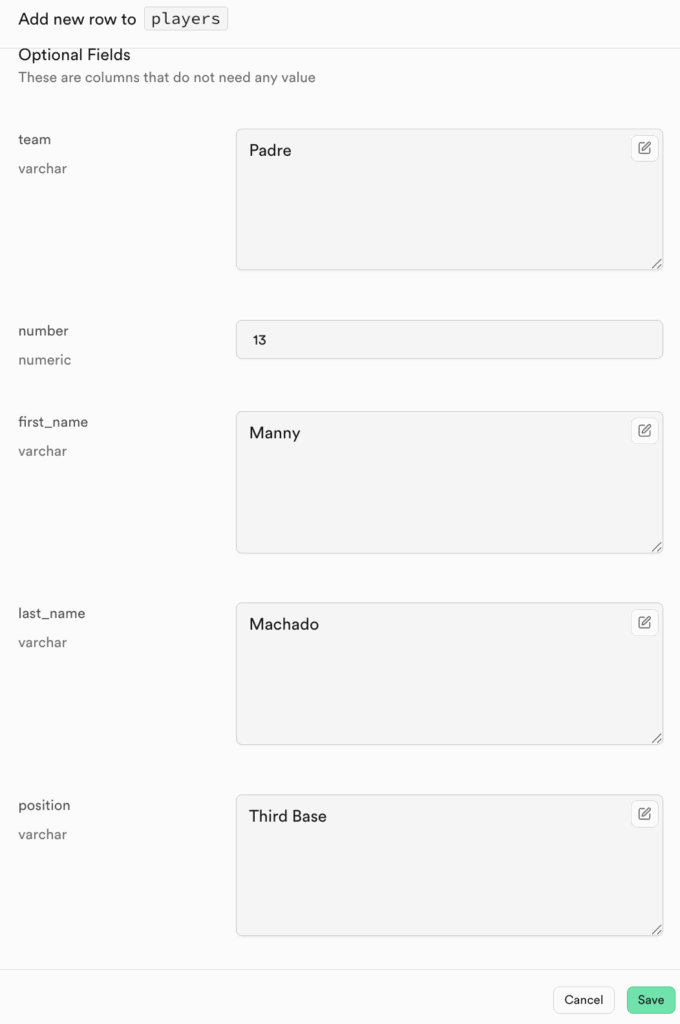
Task: Focus the position field with Third Base
Action: 449,865
